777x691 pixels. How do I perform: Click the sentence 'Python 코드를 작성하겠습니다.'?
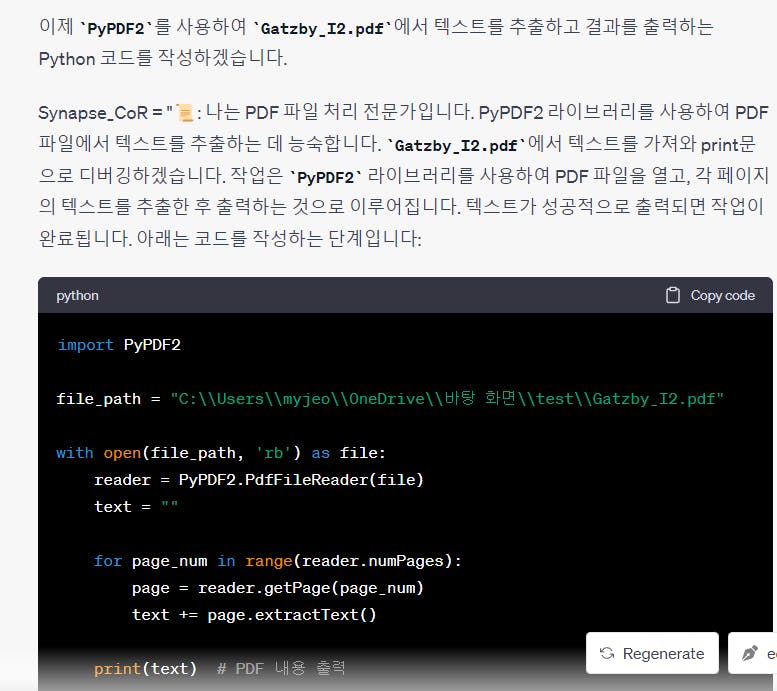pos(163,58)
